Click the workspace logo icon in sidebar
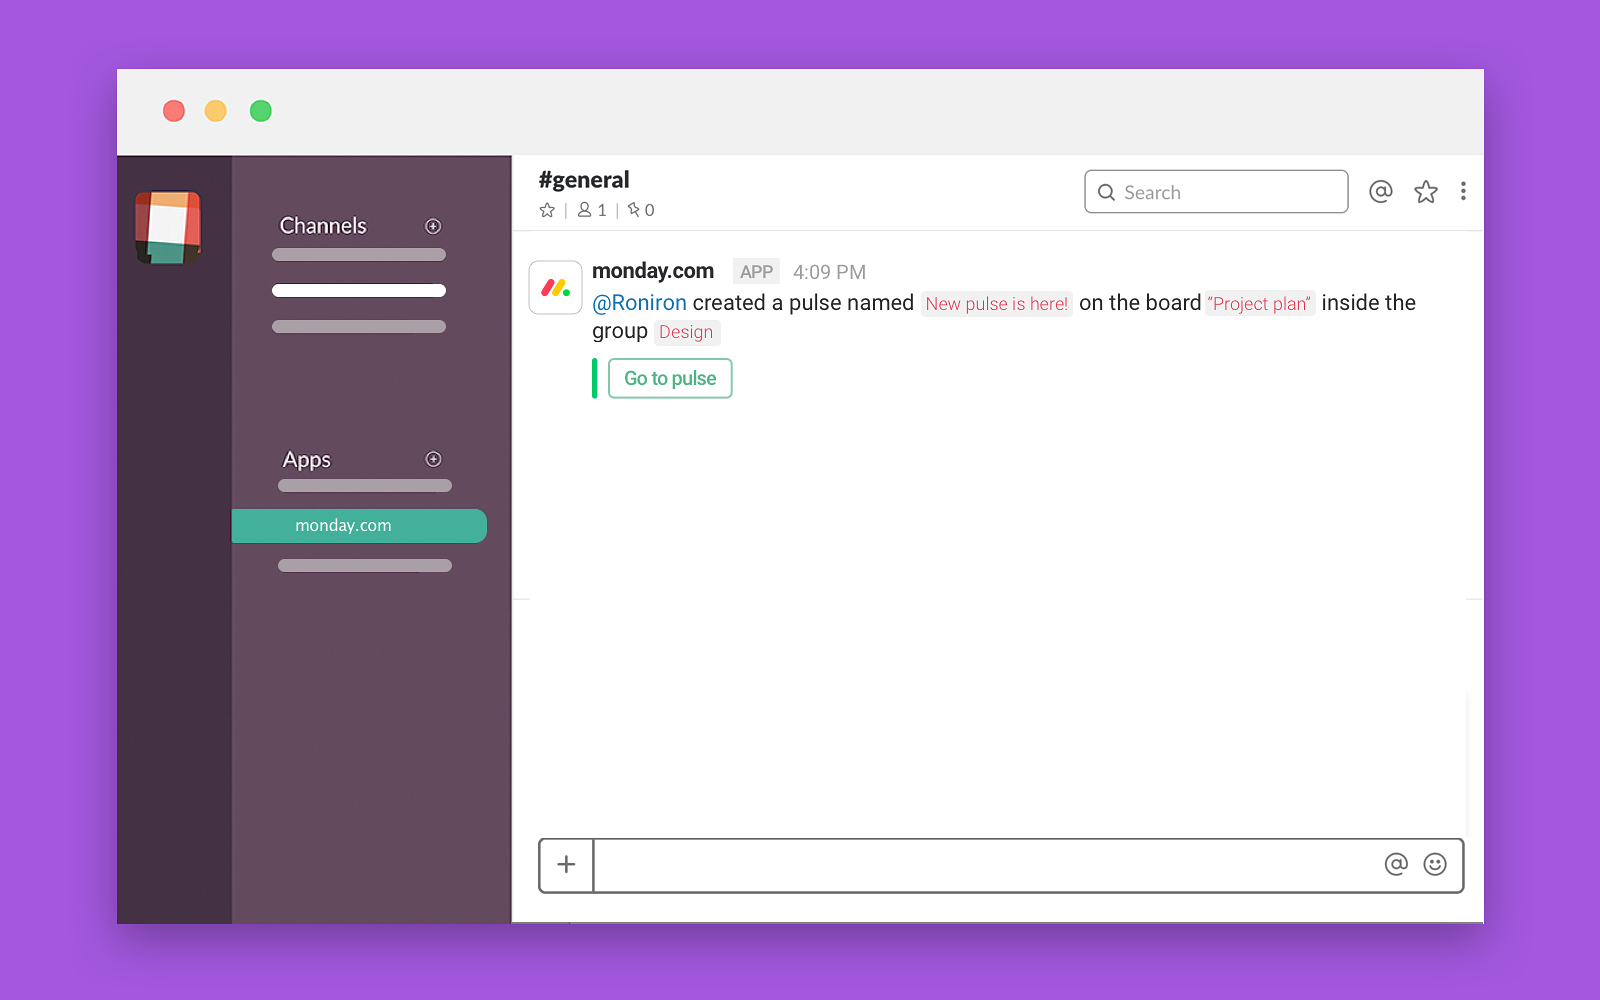The height and width of the screenshot is (1000, 1600). [x=168, y=227]
